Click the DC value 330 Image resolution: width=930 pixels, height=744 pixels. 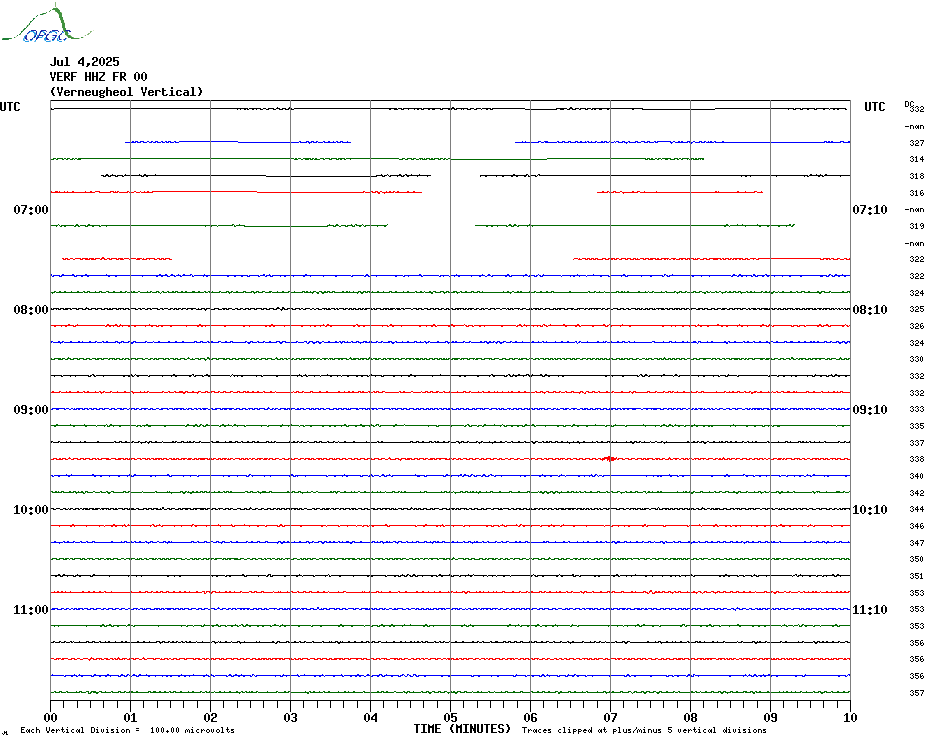tap(917, 359)
